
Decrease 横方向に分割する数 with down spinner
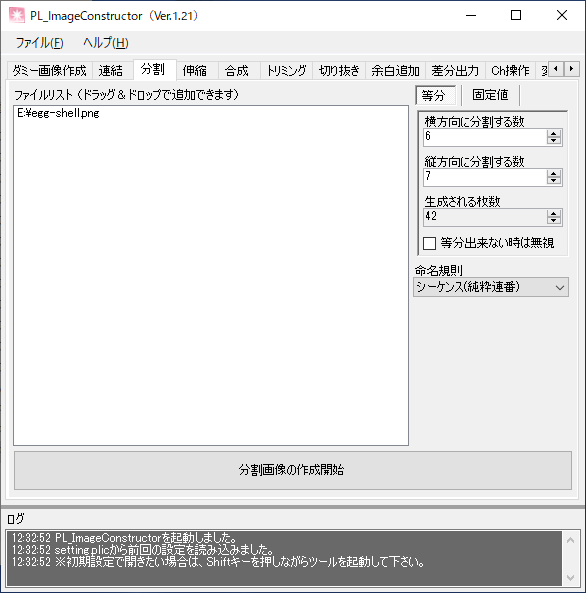(553, 141)
